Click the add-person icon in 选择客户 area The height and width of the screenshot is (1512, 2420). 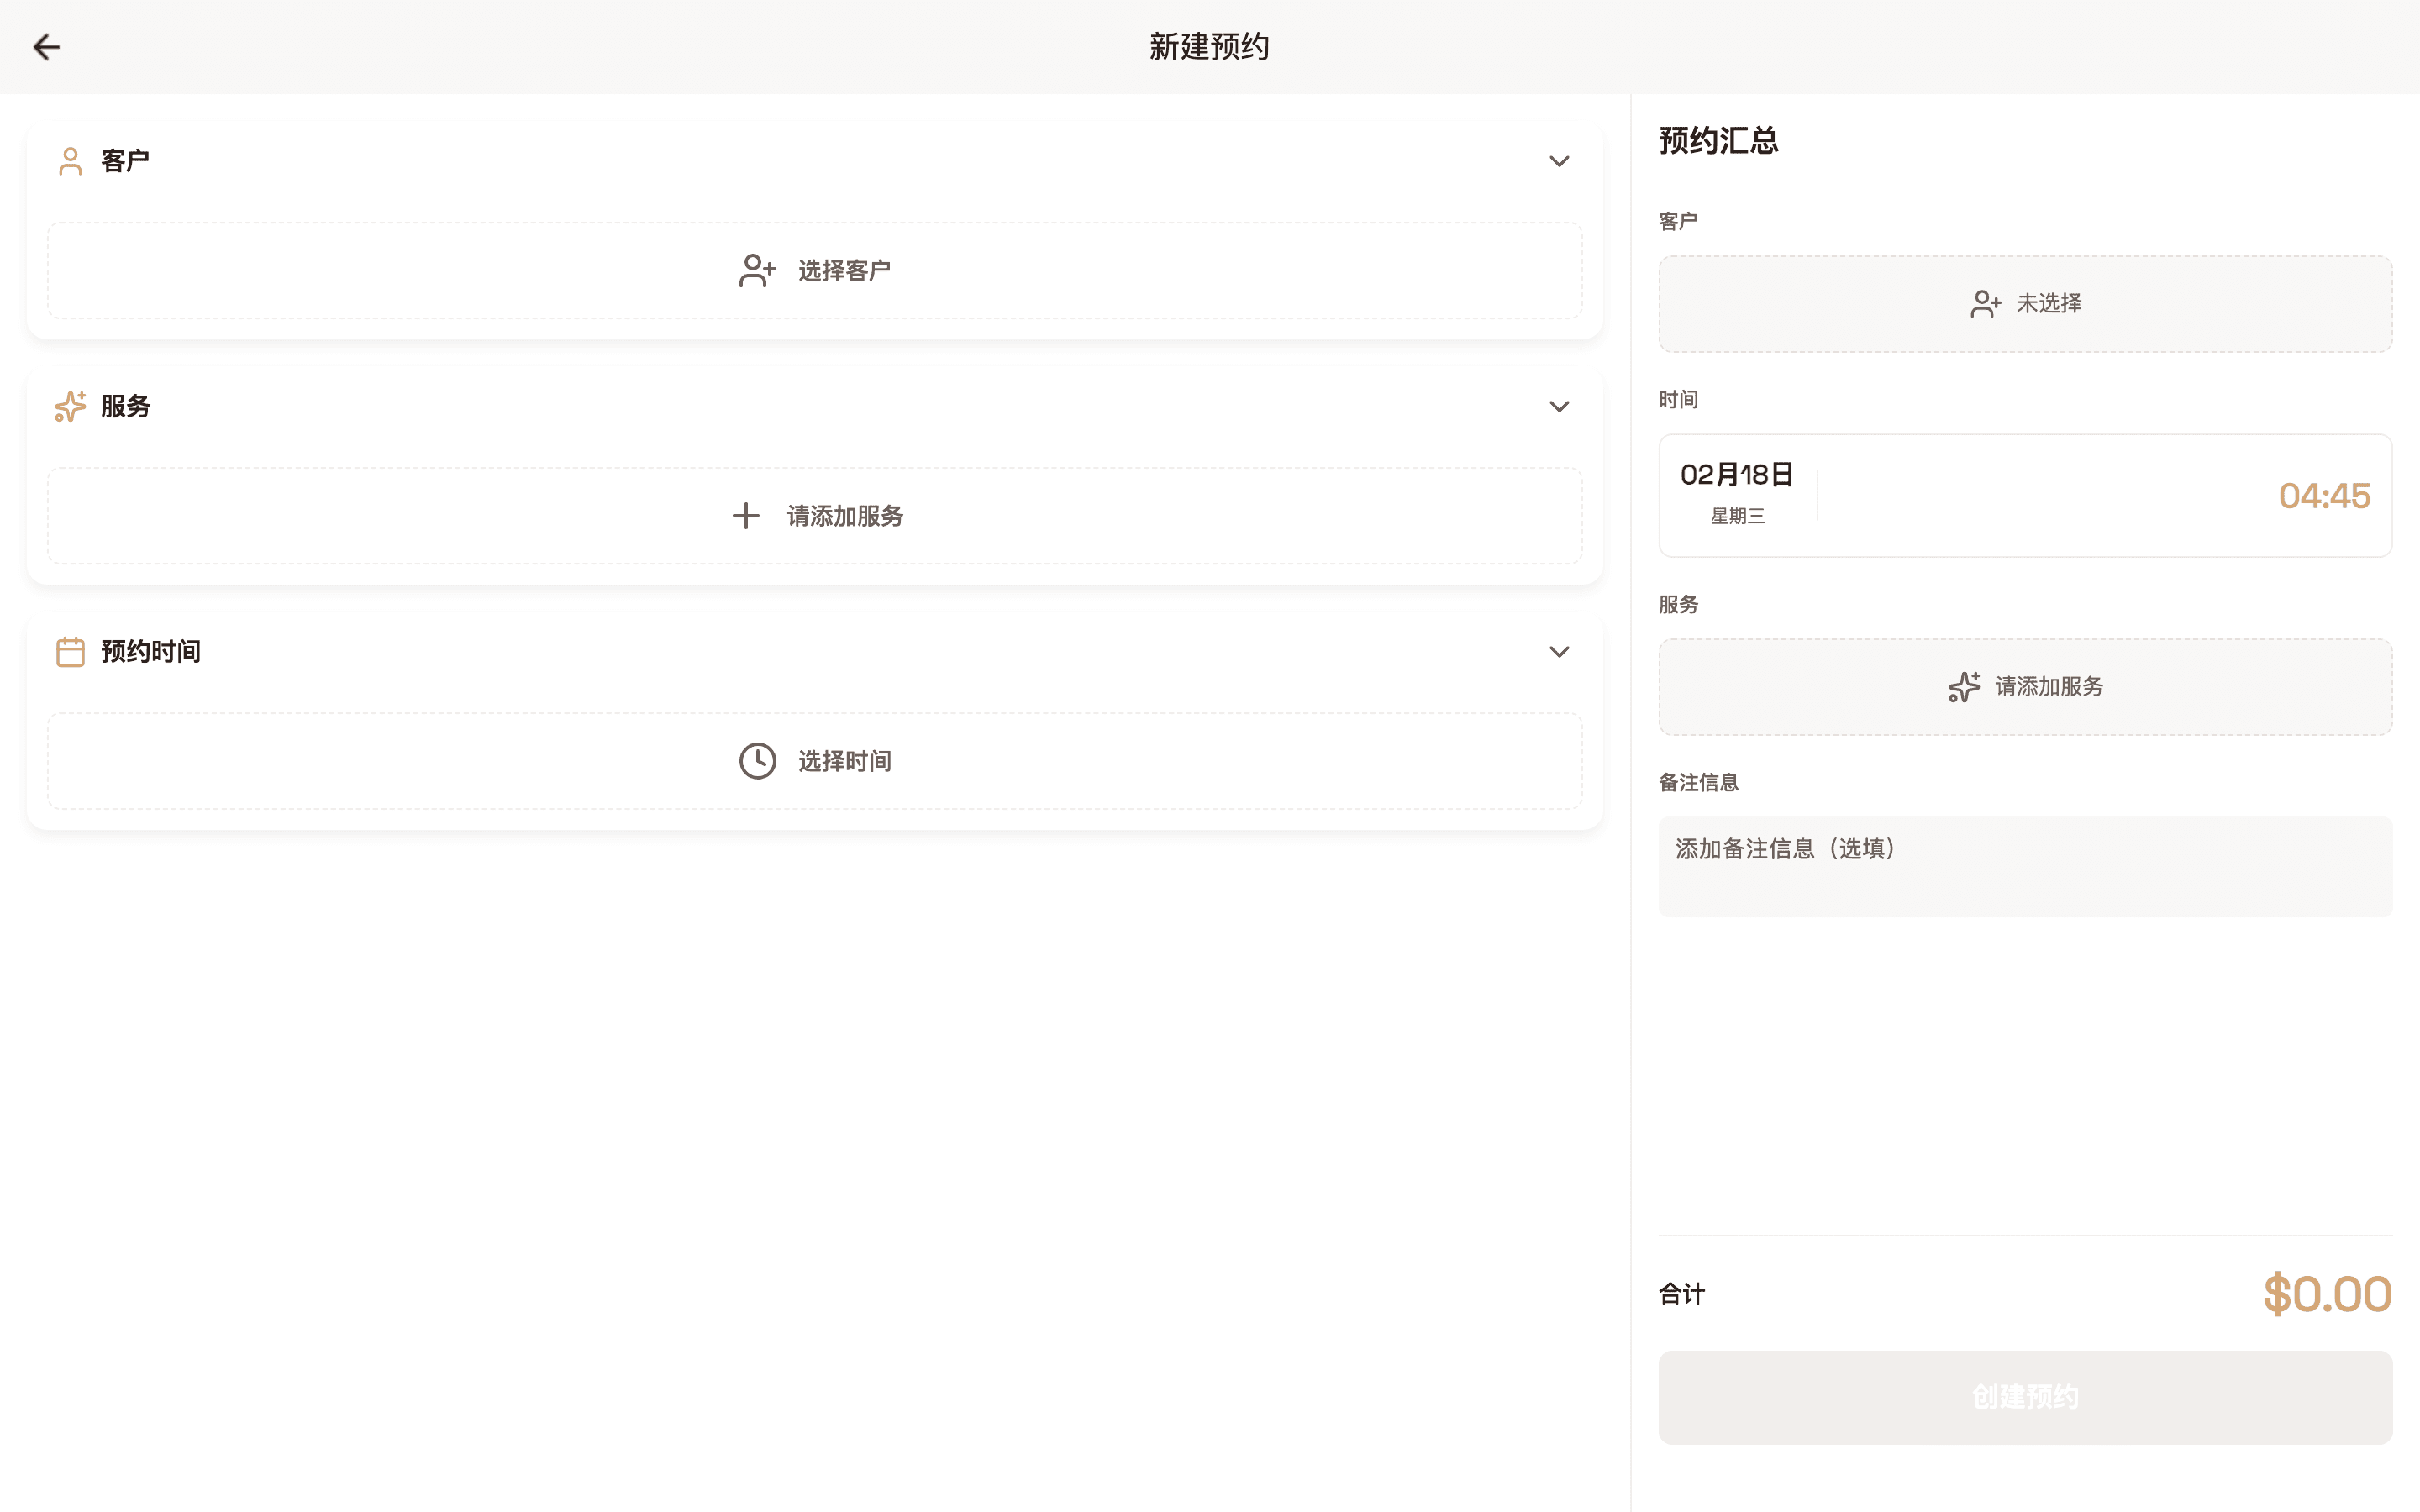757,270
